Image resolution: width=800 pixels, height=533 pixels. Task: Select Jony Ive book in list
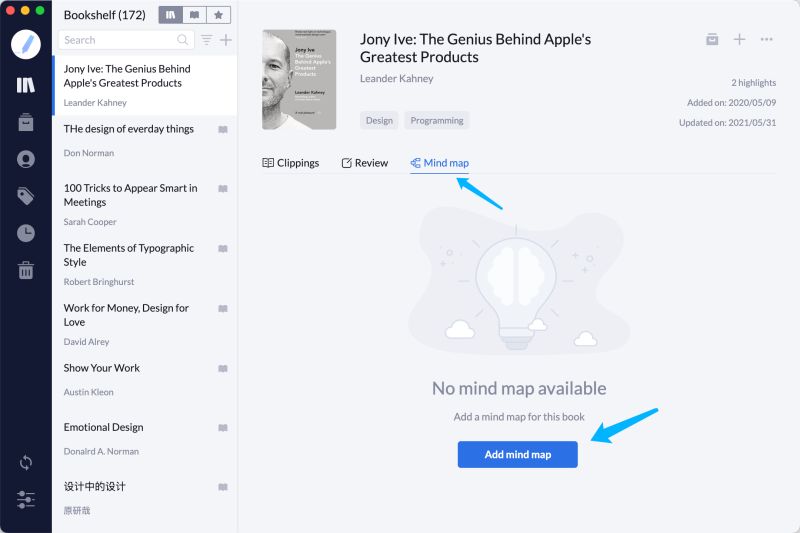(x=145, y=85)
